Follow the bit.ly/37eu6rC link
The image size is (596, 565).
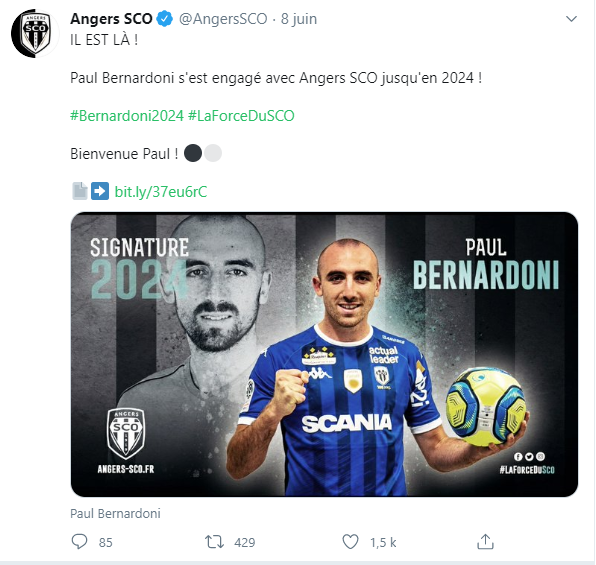click(161, 192)
